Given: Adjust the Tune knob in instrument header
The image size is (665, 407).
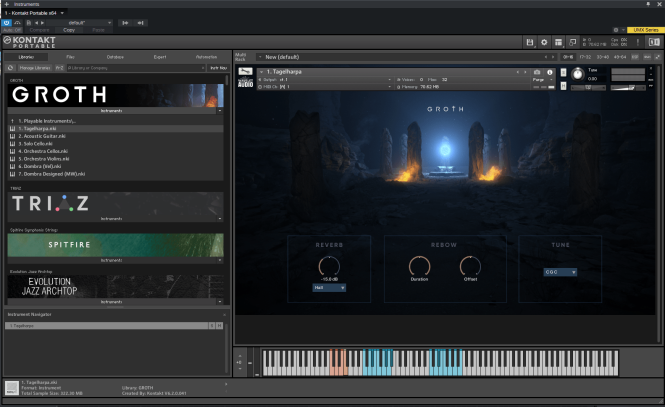Looking at the screenshot, I should coord(577,74).
